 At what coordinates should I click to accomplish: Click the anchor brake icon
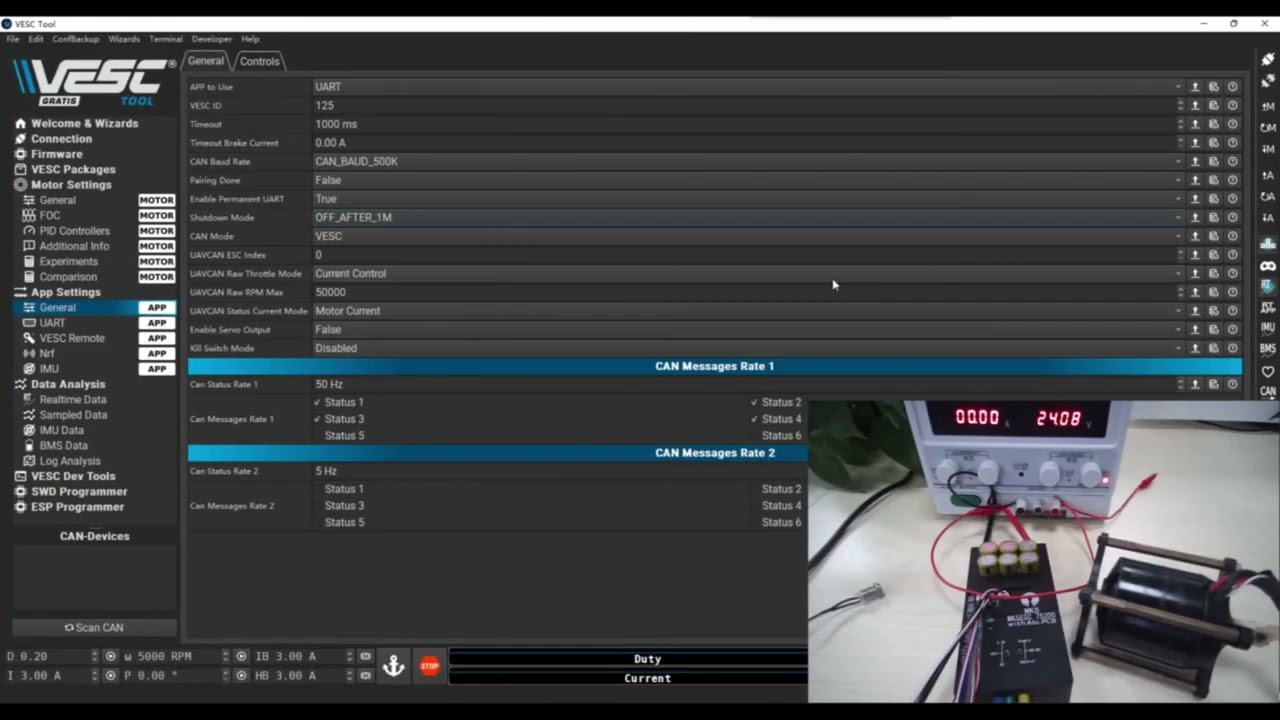pyautogui.click(x=393, y=666)
